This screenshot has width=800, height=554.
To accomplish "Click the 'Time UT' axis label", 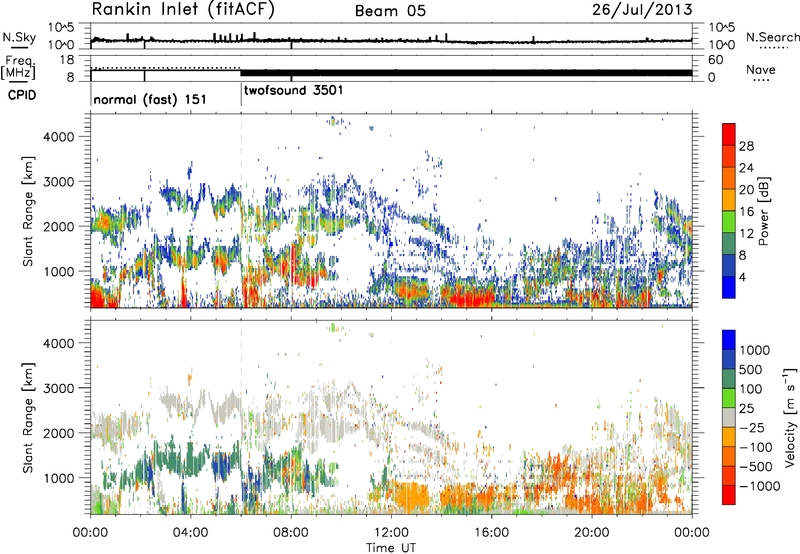I will pos(391,547).
